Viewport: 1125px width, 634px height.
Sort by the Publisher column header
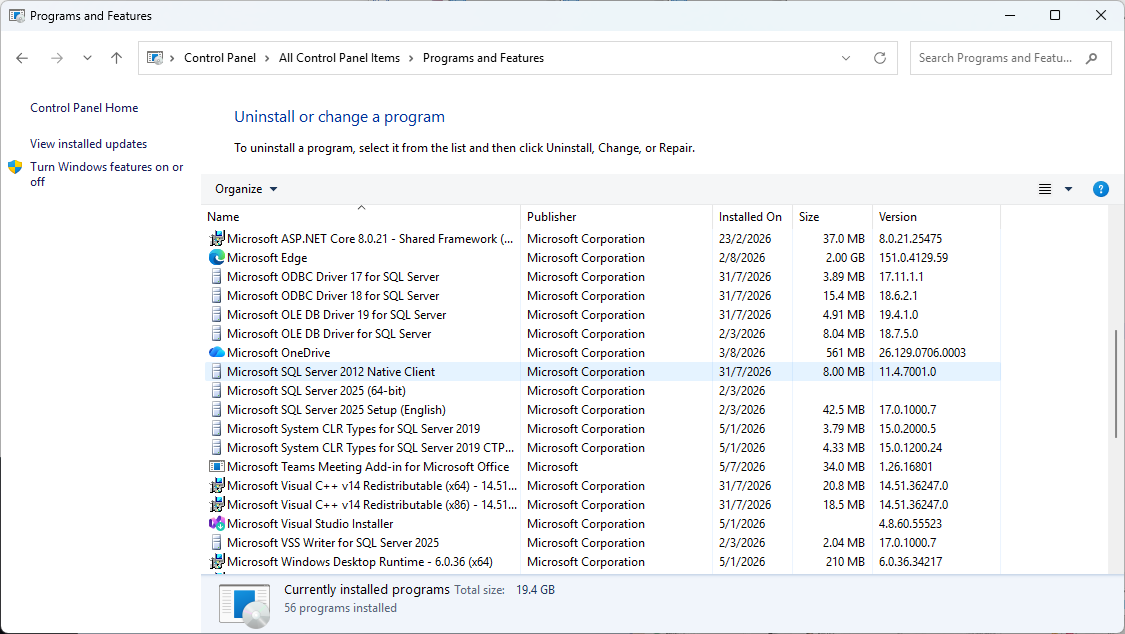point(617,217)
